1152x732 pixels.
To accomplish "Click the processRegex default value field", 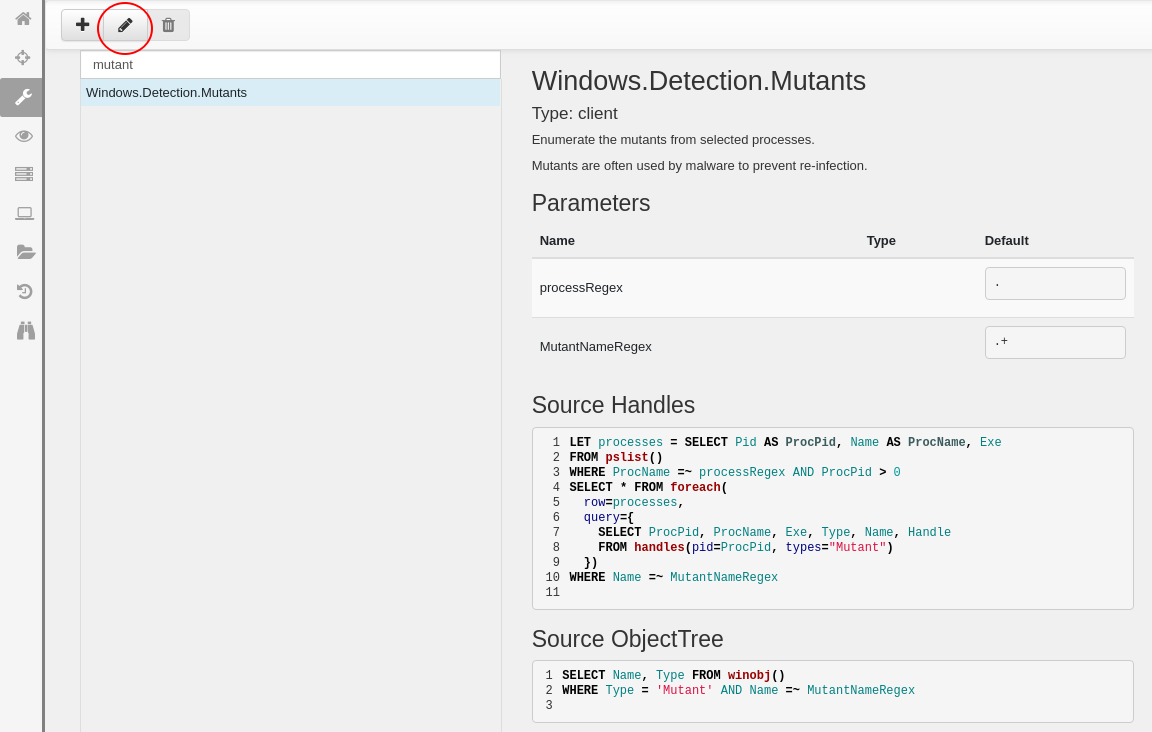I will 1054,284.
